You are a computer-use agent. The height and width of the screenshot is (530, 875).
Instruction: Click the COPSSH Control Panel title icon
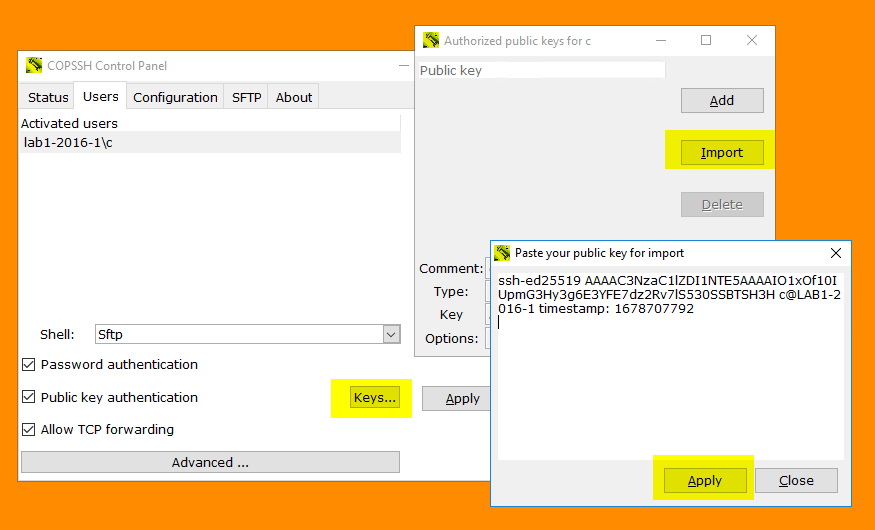tap(34, 65)
